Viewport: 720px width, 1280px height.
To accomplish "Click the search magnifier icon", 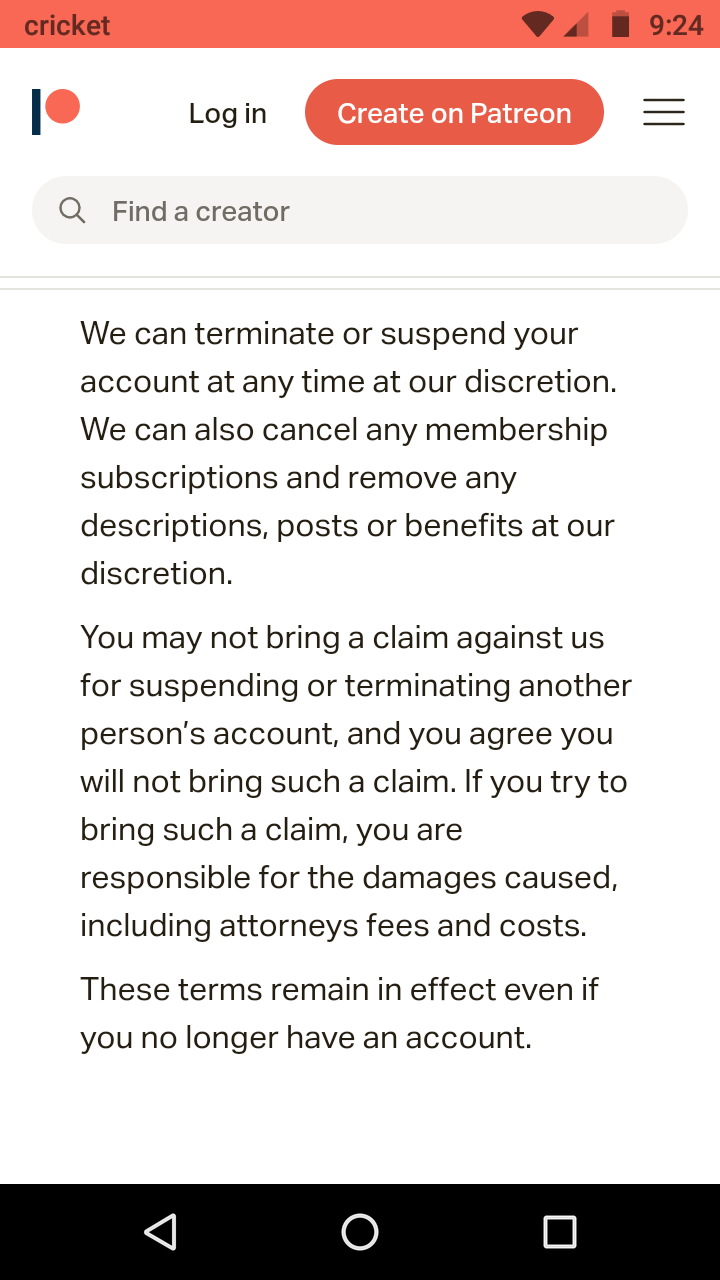I will pos(72,210).
